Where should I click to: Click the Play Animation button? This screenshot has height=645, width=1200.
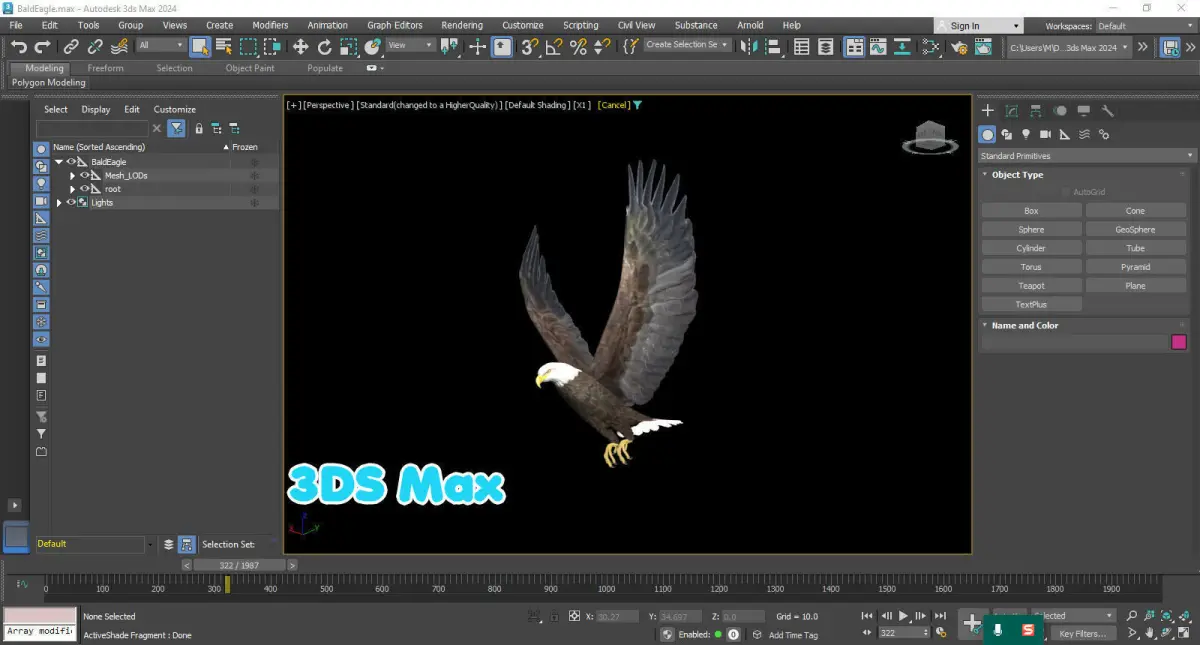click(x=904, y=616)
